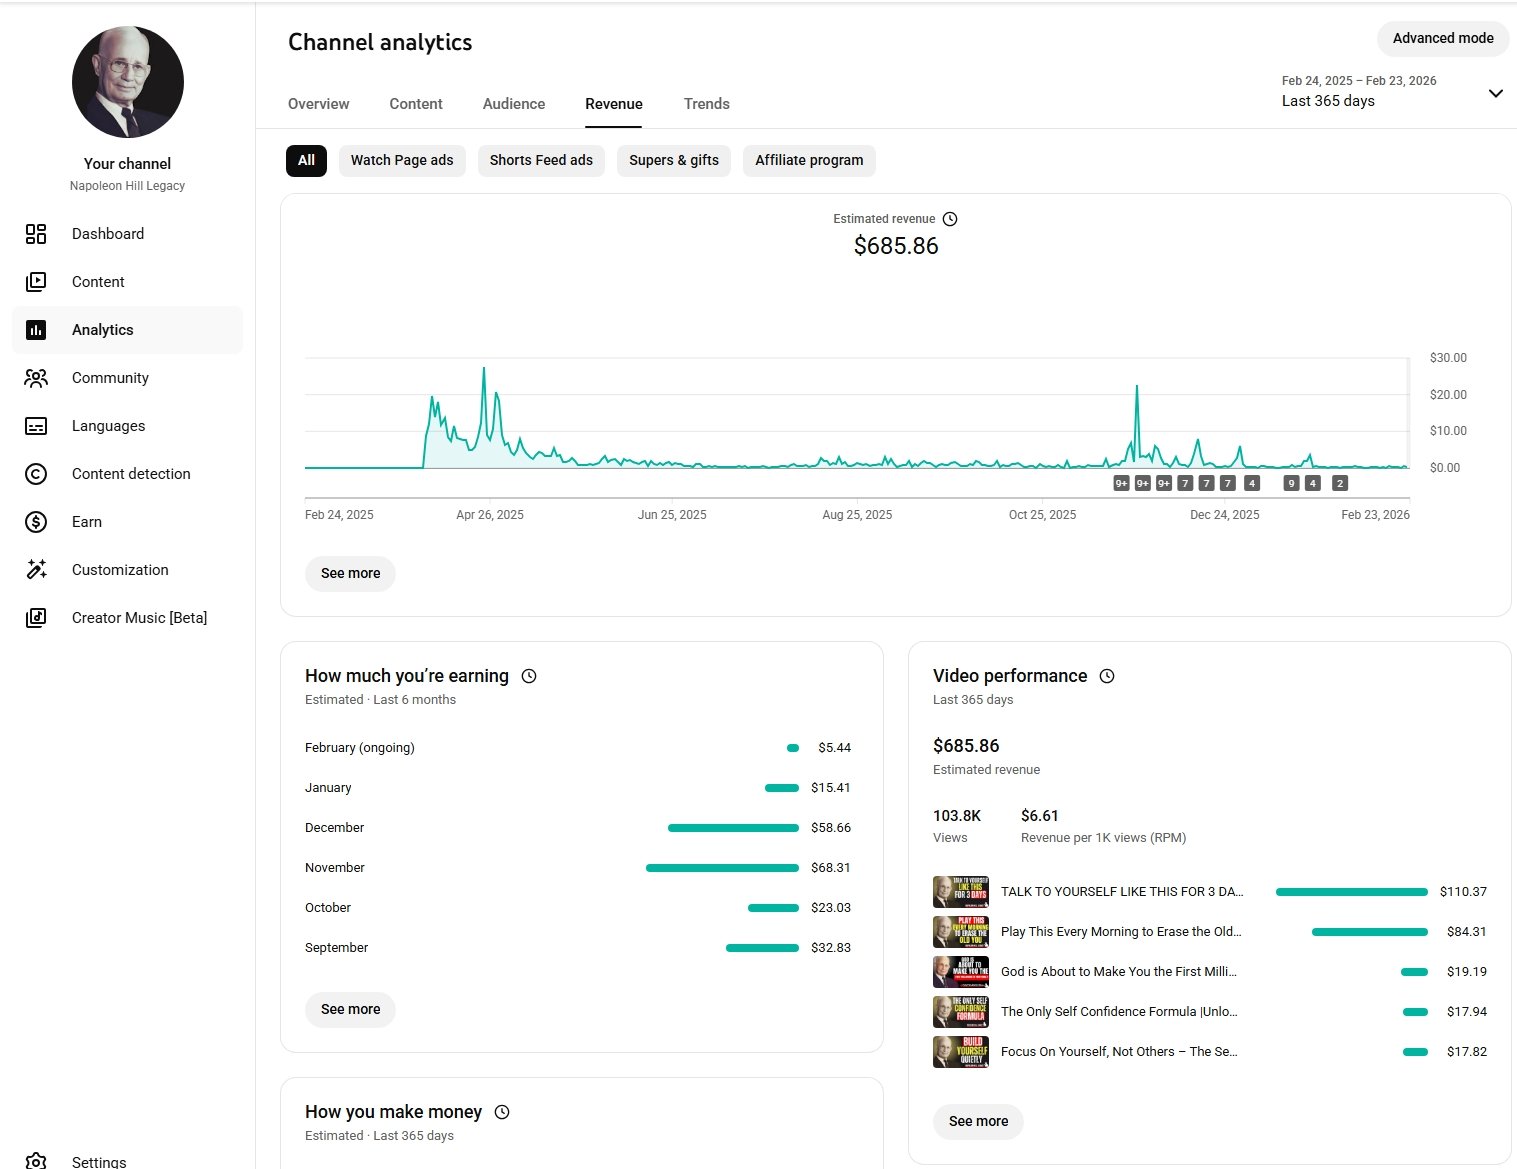Open the Content detection copyright icon

click(x=36, y=474)
